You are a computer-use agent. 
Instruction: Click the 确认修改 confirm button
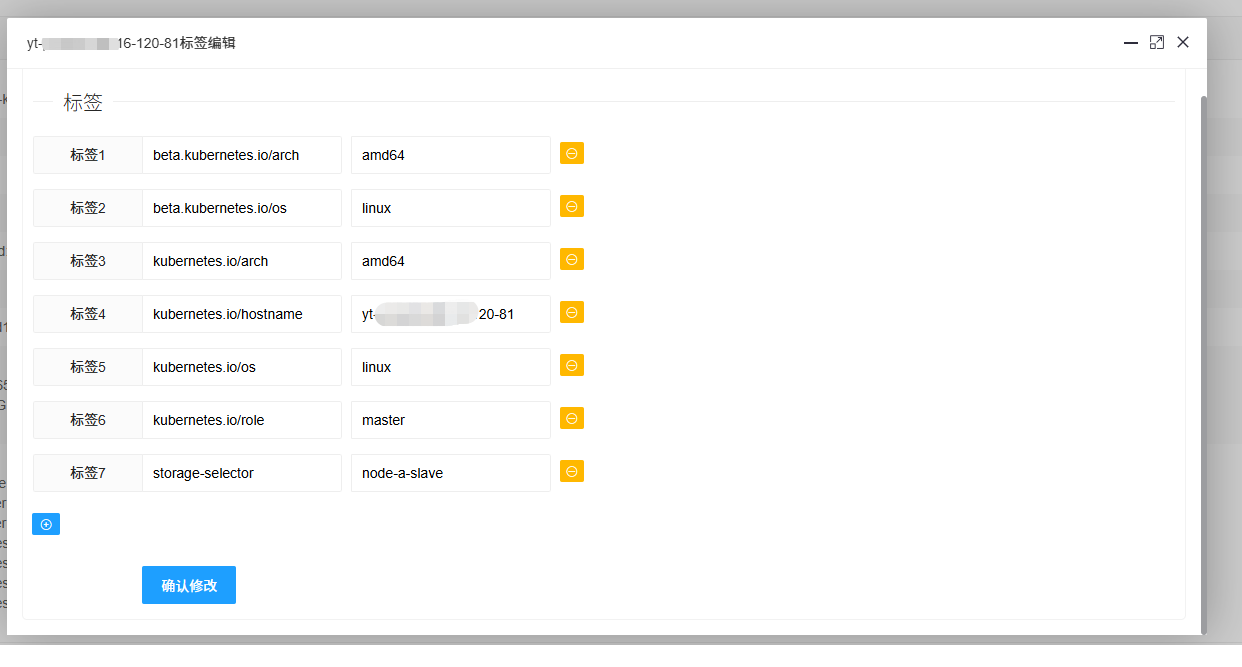(x=189, y=585)
